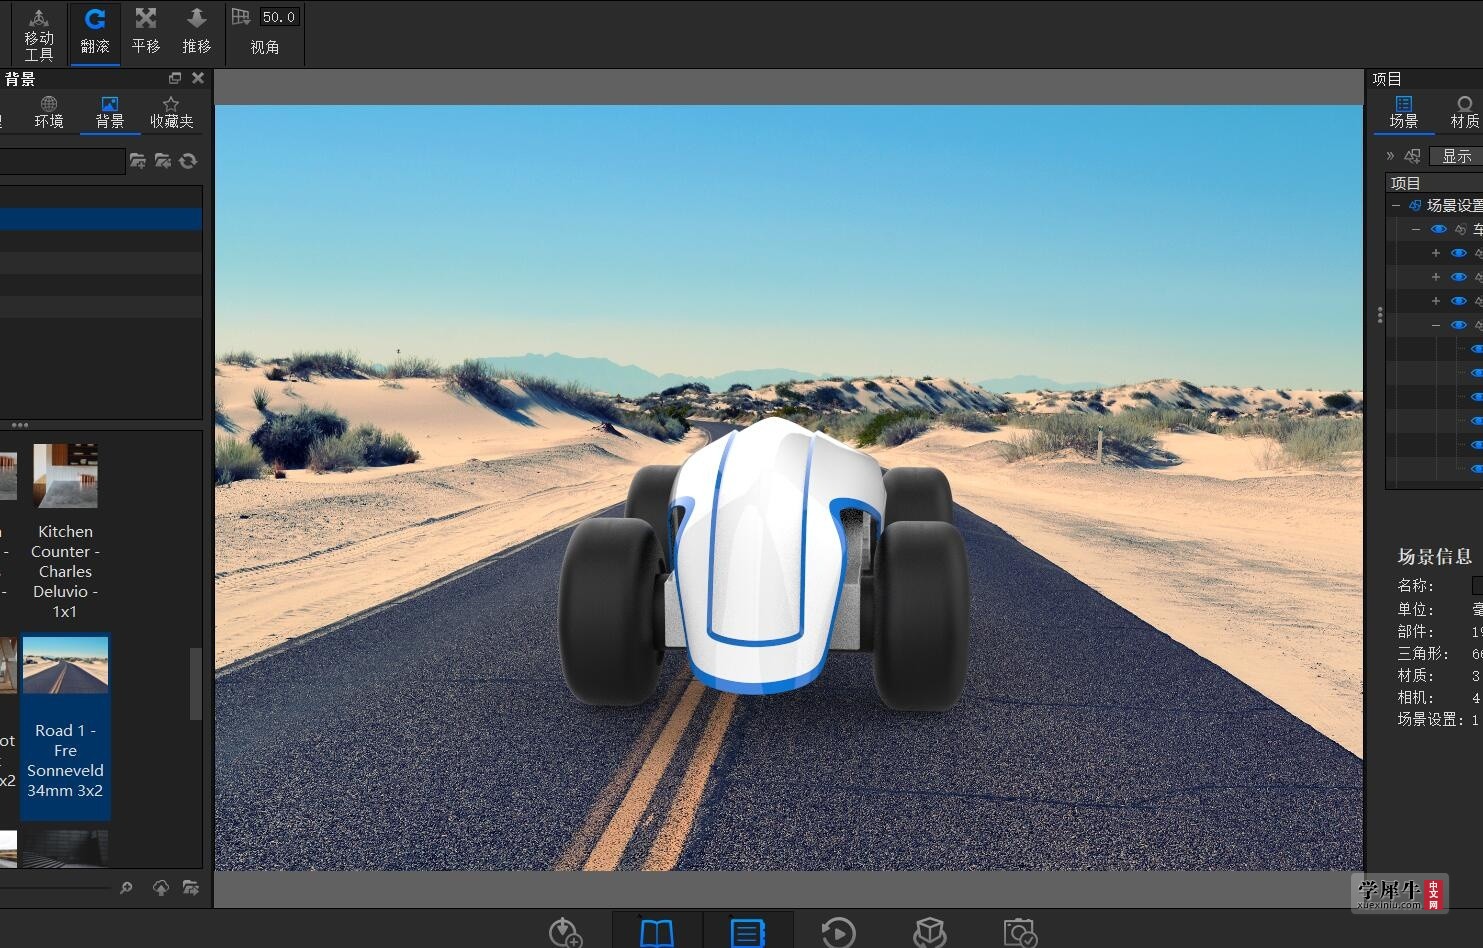Activate the 翻滚 tumble camera tool
The height and width of the screenshot is (948, 1483).
[x=95, y=34]
